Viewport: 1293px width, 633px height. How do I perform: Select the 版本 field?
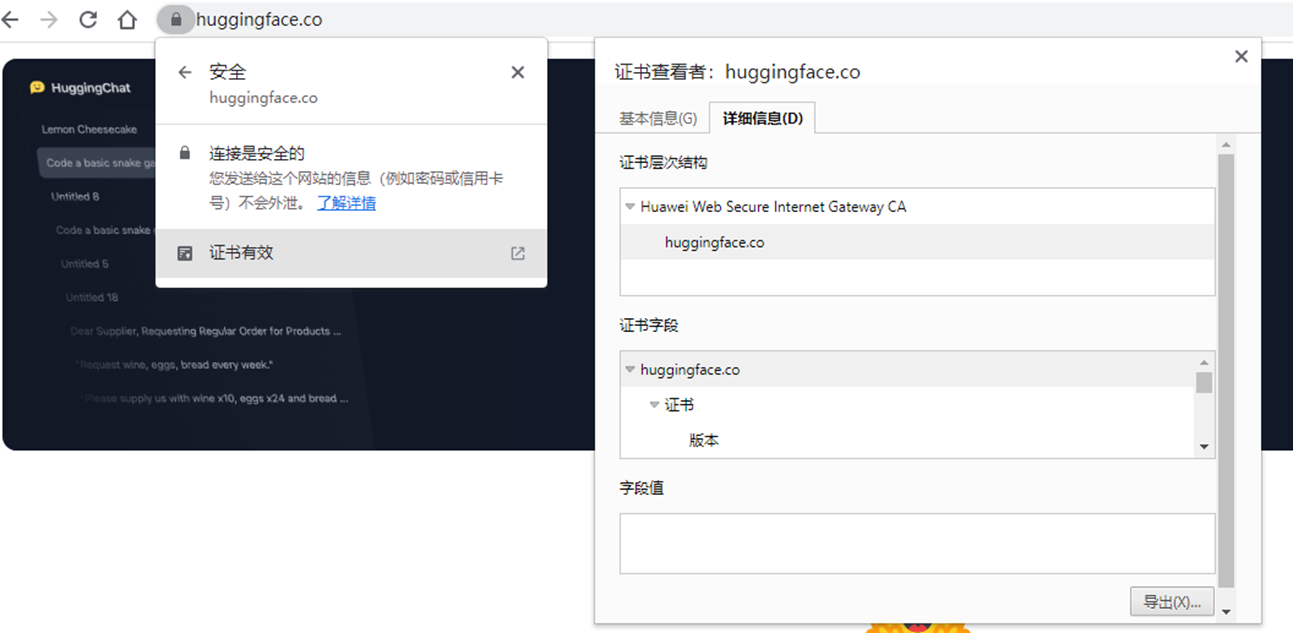click(703, 440)
